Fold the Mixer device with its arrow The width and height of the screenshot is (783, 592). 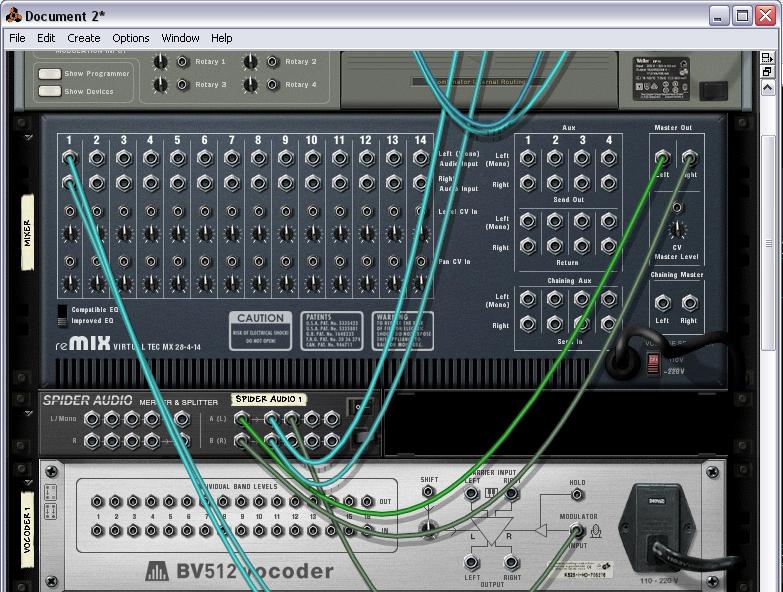(28, 137)
